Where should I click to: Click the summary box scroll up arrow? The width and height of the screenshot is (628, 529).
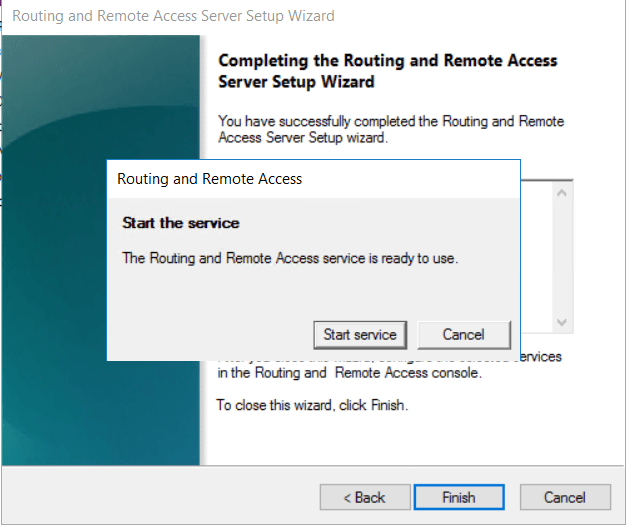[561, 192]
